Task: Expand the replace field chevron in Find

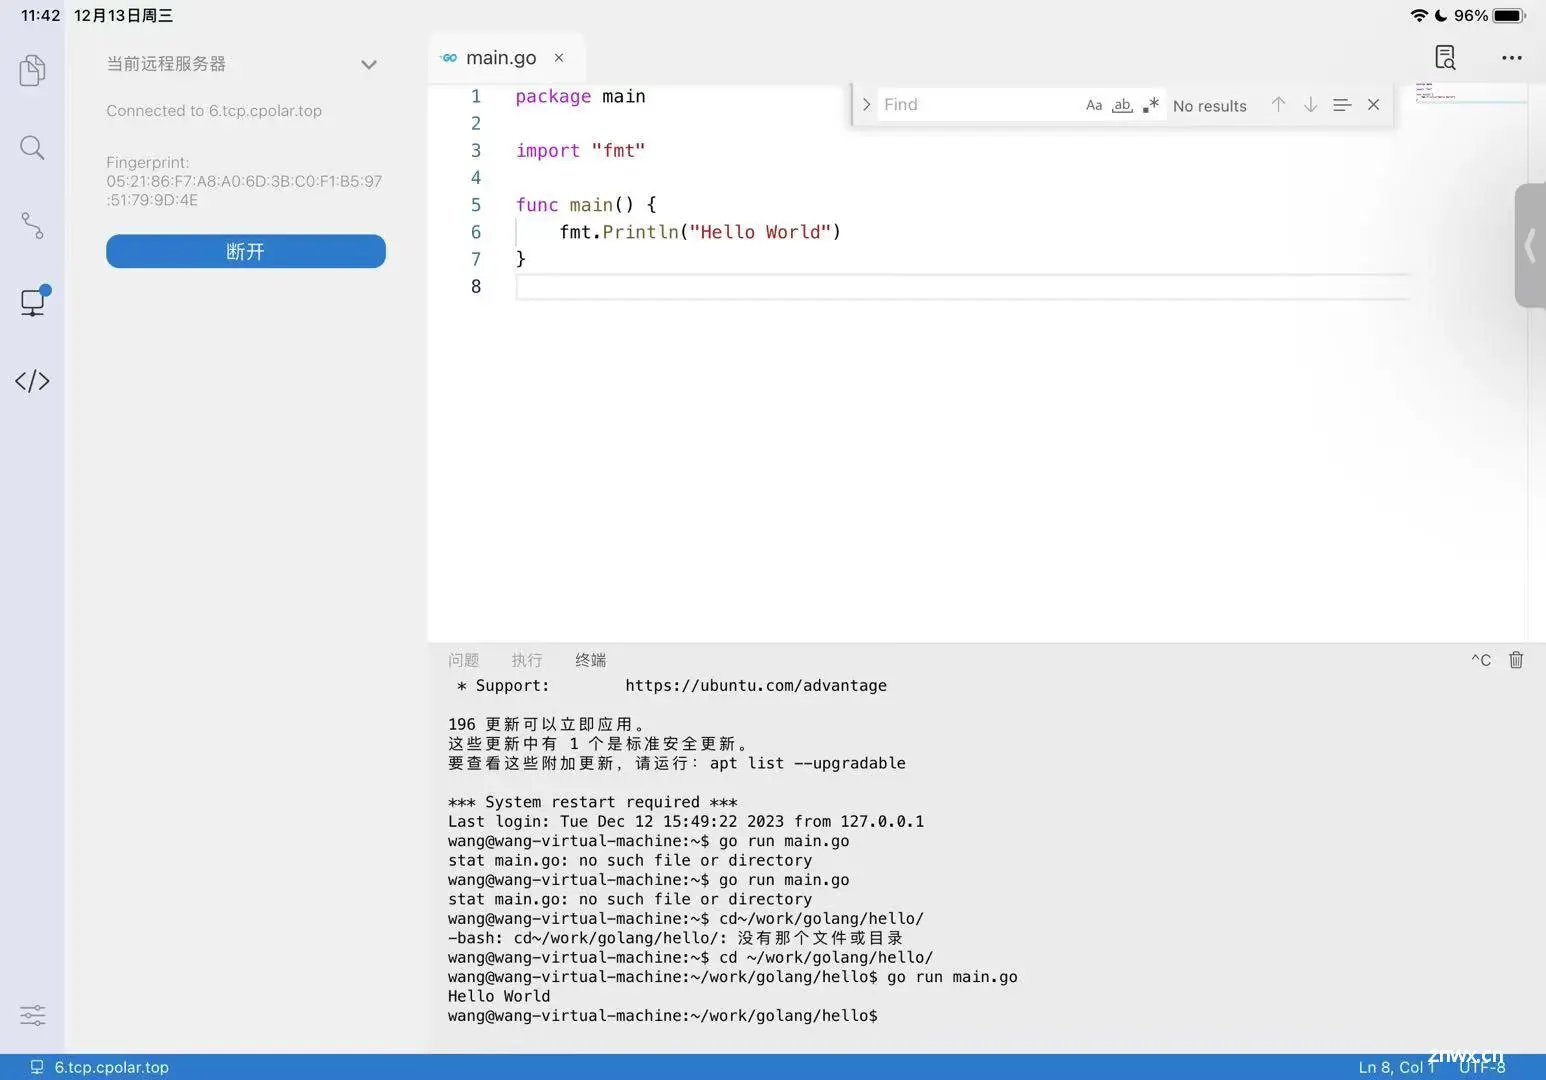Action: coord(866,104)
